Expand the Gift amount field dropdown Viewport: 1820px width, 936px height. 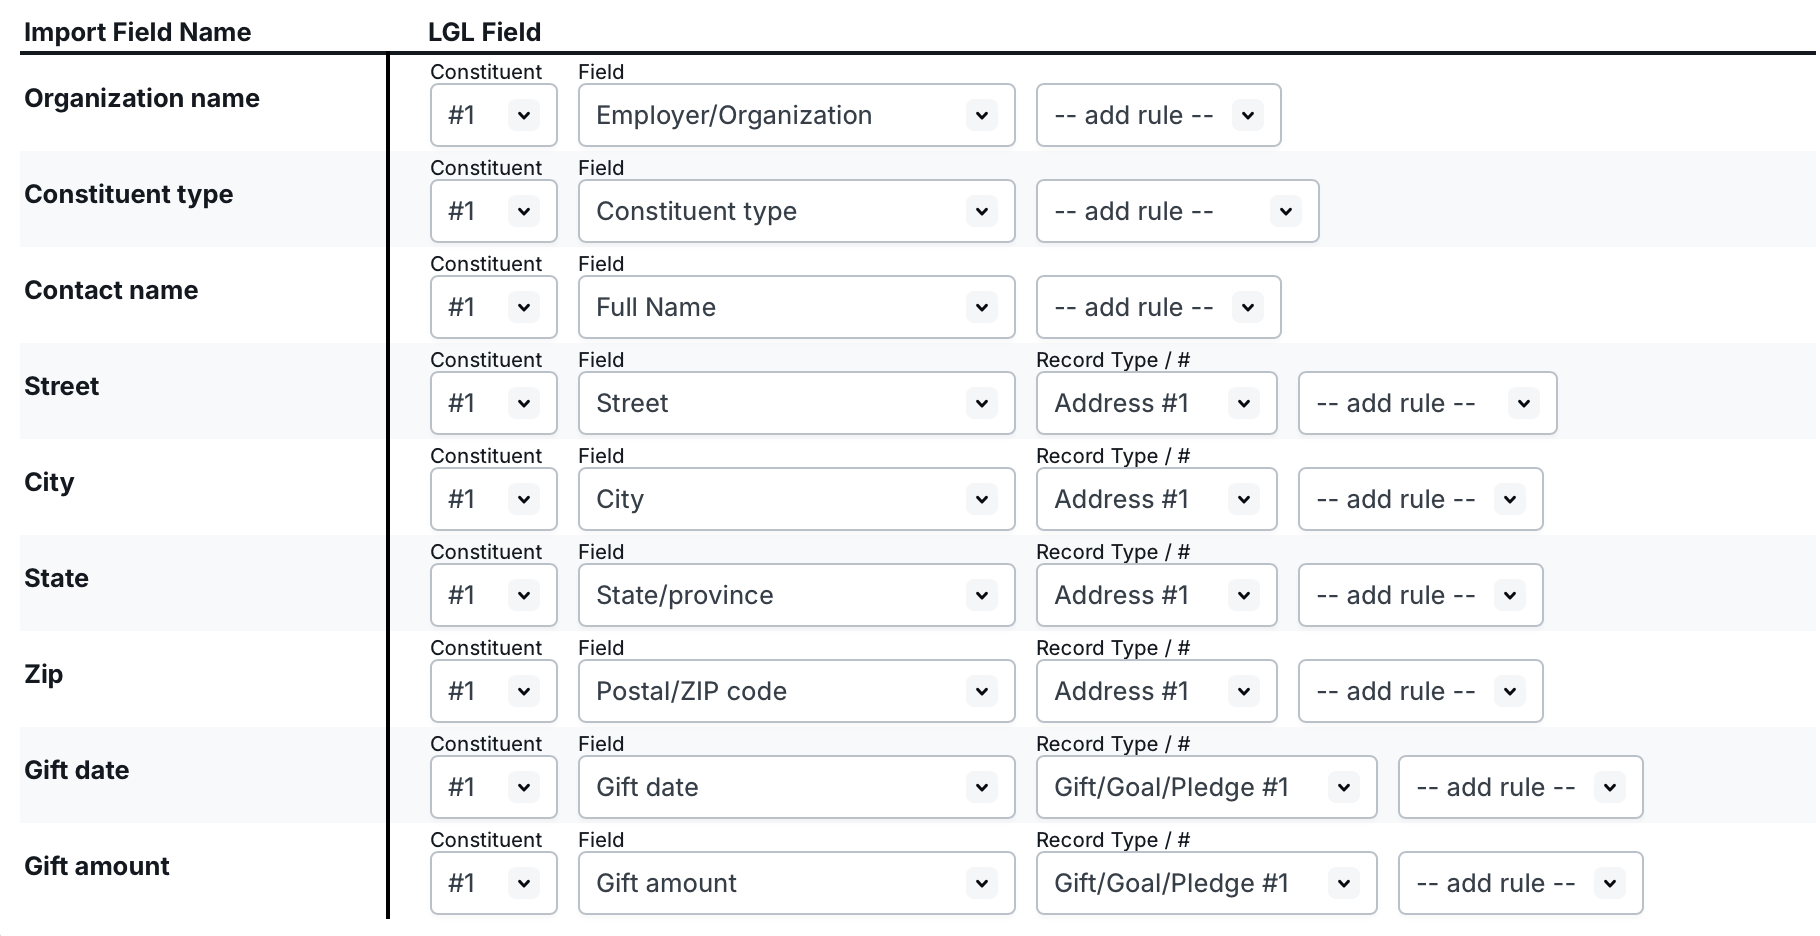[796, 883]
